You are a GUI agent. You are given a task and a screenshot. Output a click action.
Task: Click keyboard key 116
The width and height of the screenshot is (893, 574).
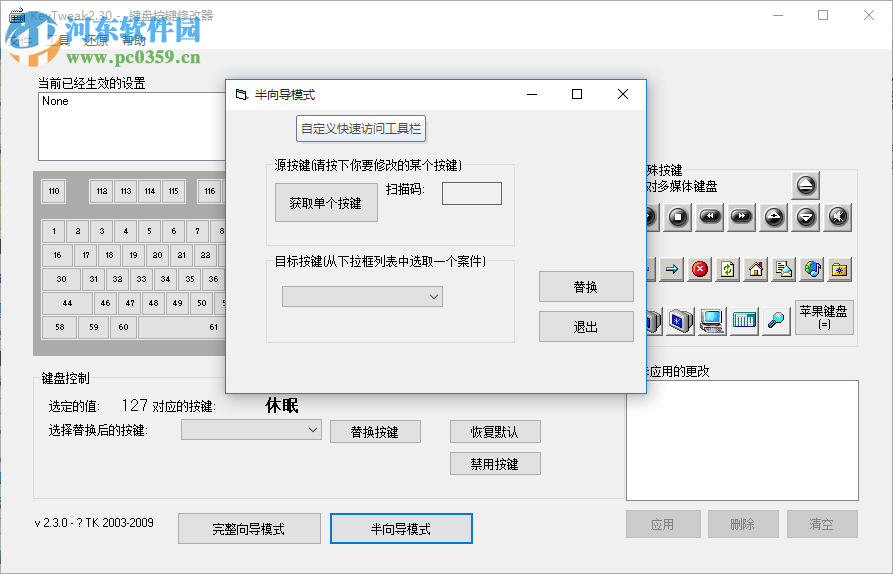click(x=210, y=191)
